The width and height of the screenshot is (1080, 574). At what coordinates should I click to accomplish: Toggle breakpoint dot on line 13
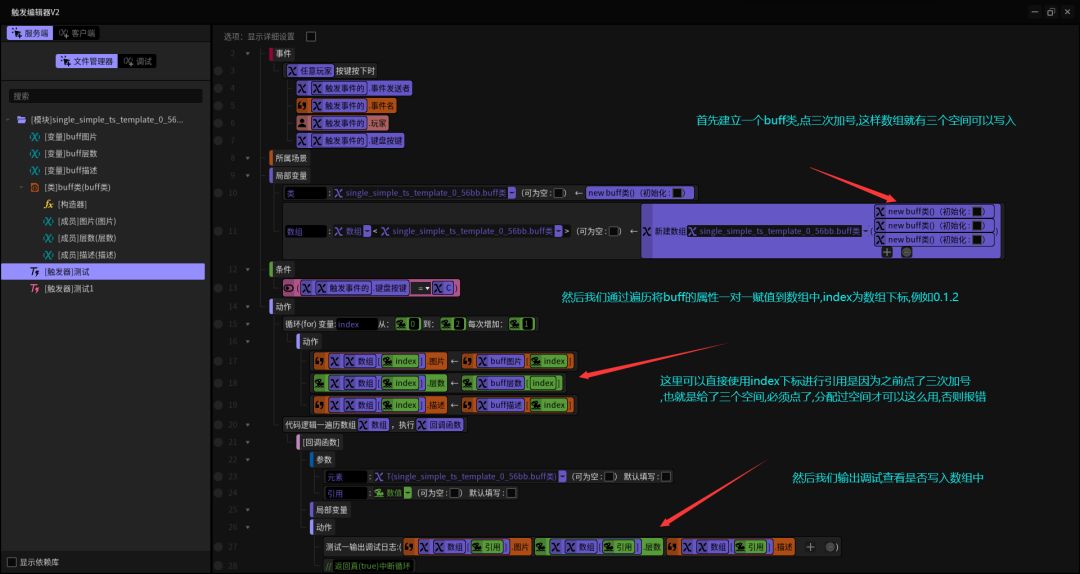[218, 288]
